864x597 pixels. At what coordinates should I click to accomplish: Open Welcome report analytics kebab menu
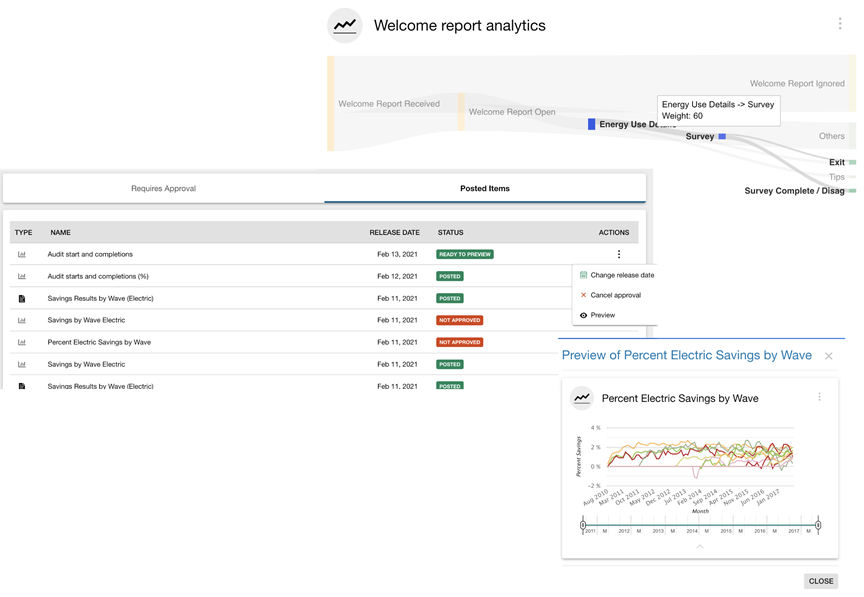[x=839, y=23]
